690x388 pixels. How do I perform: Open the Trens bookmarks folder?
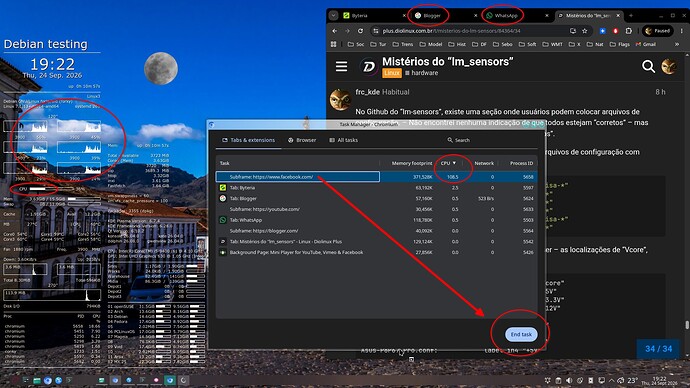click(x=402, y=44)
